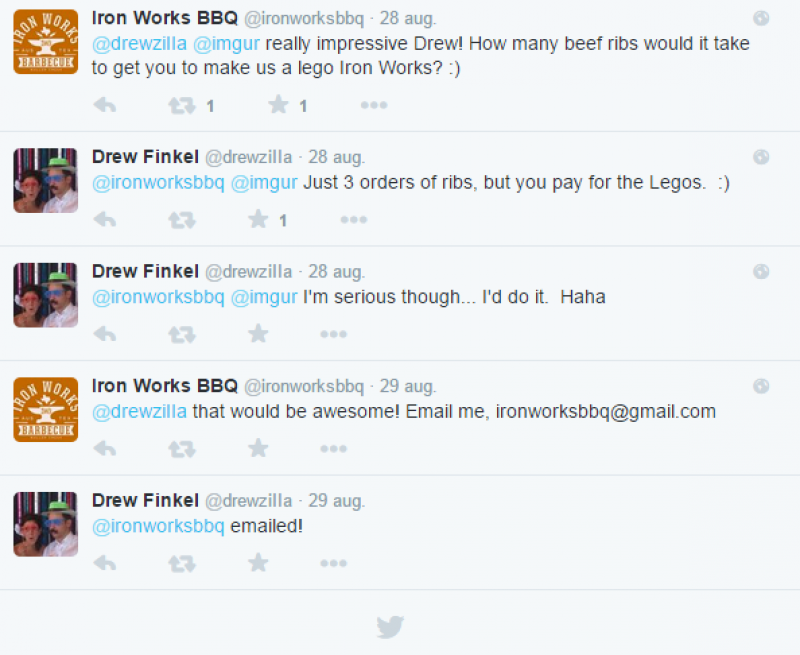This screenshot has height=655, width=800.
Task: Retweet 'I'm serious though' tweet
Action: coord(182,334)
